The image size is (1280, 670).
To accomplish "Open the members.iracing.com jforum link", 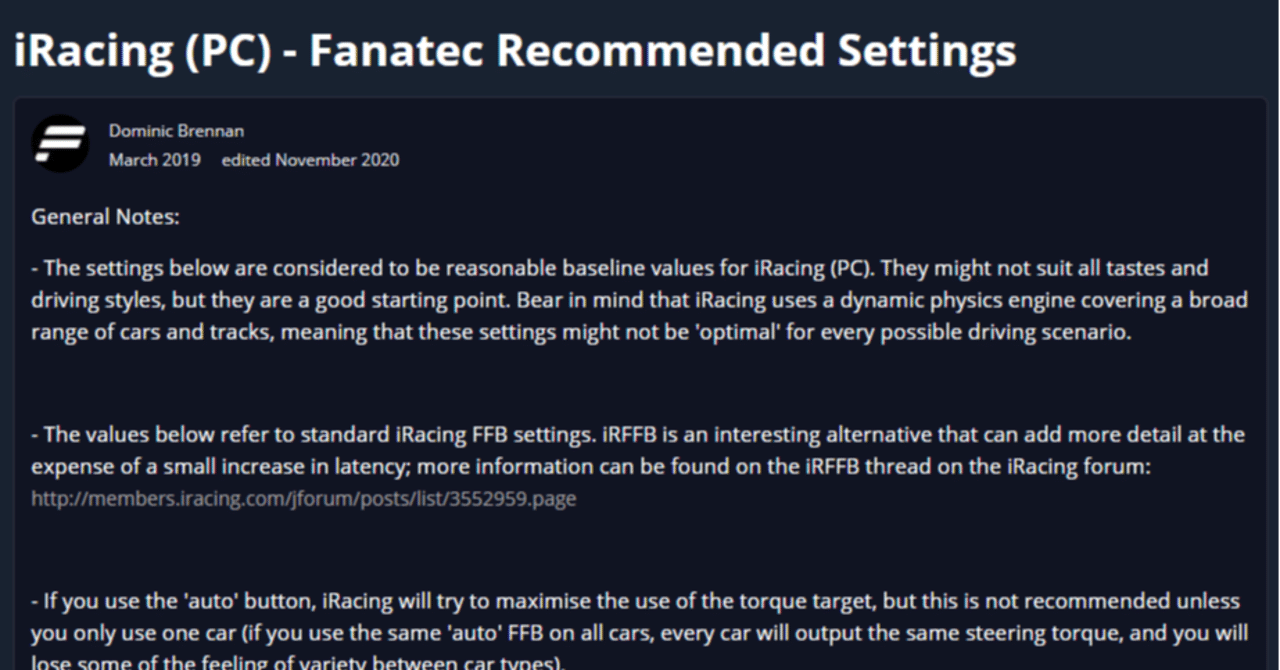I will pos(304,497).
